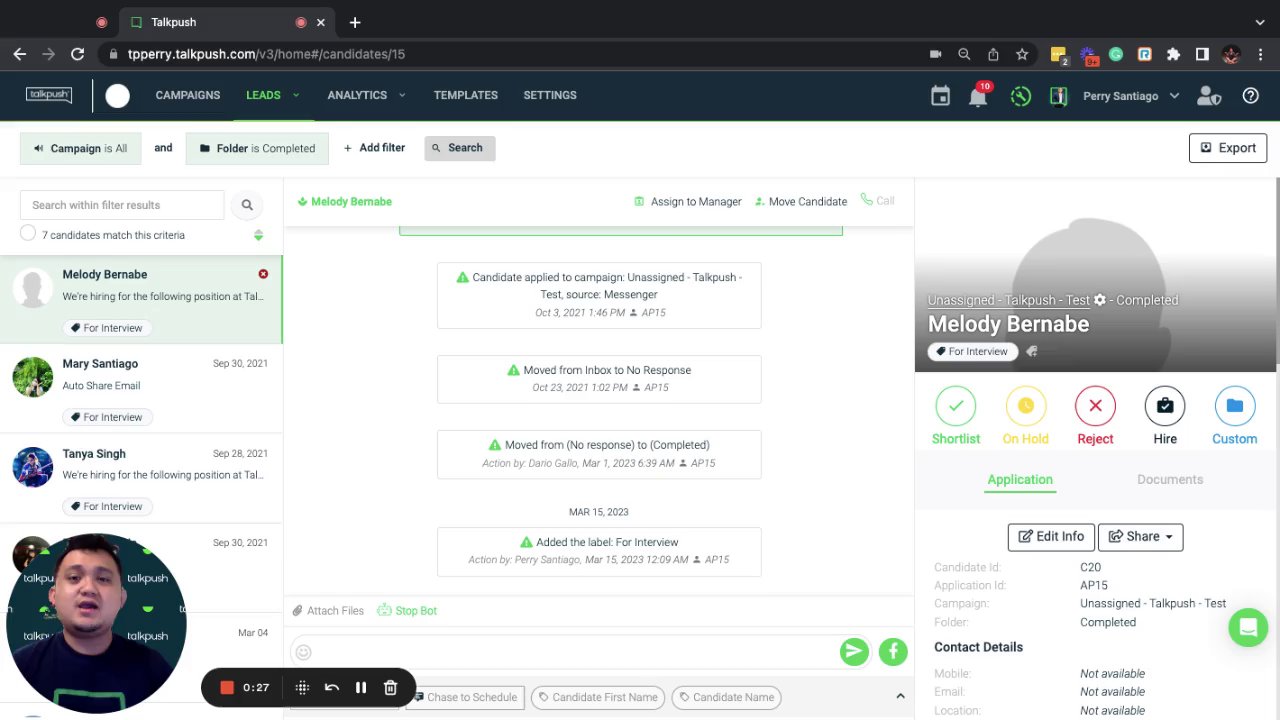Click the grey Search filter button
Viewport: 1280px width, 720px height.
click(459, 148)
